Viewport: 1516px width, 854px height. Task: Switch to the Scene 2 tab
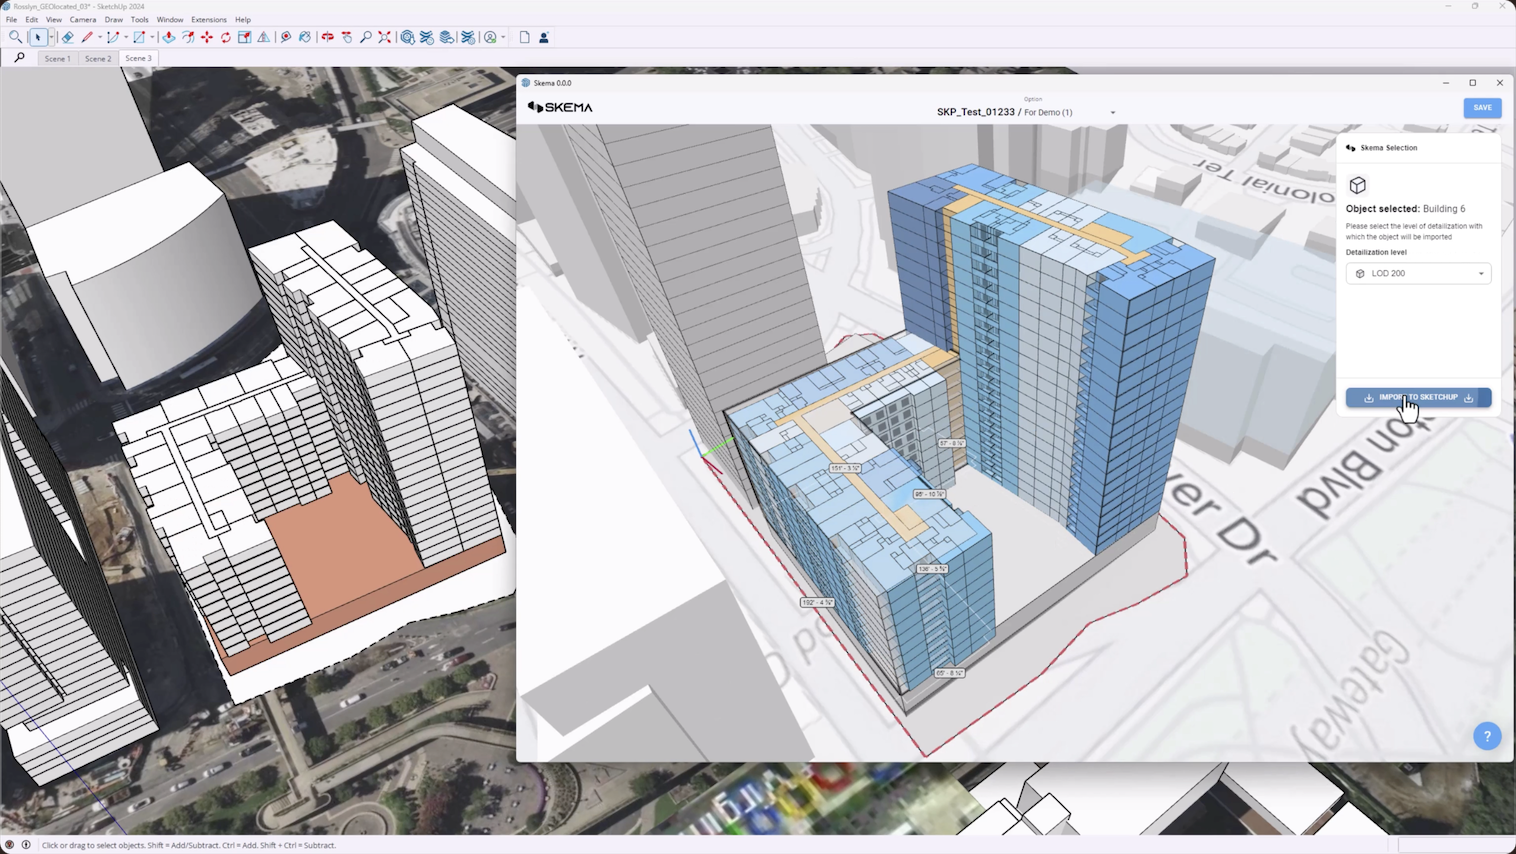(x=98, y=58)
